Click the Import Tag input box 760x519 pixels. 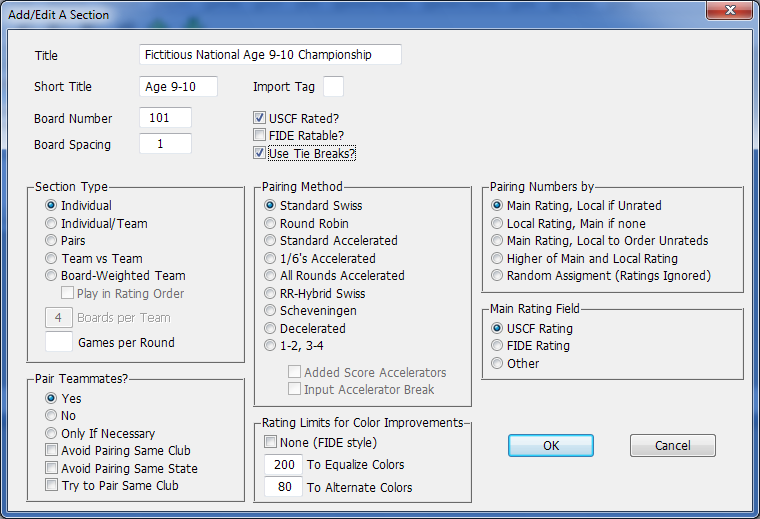coord(333,87)
